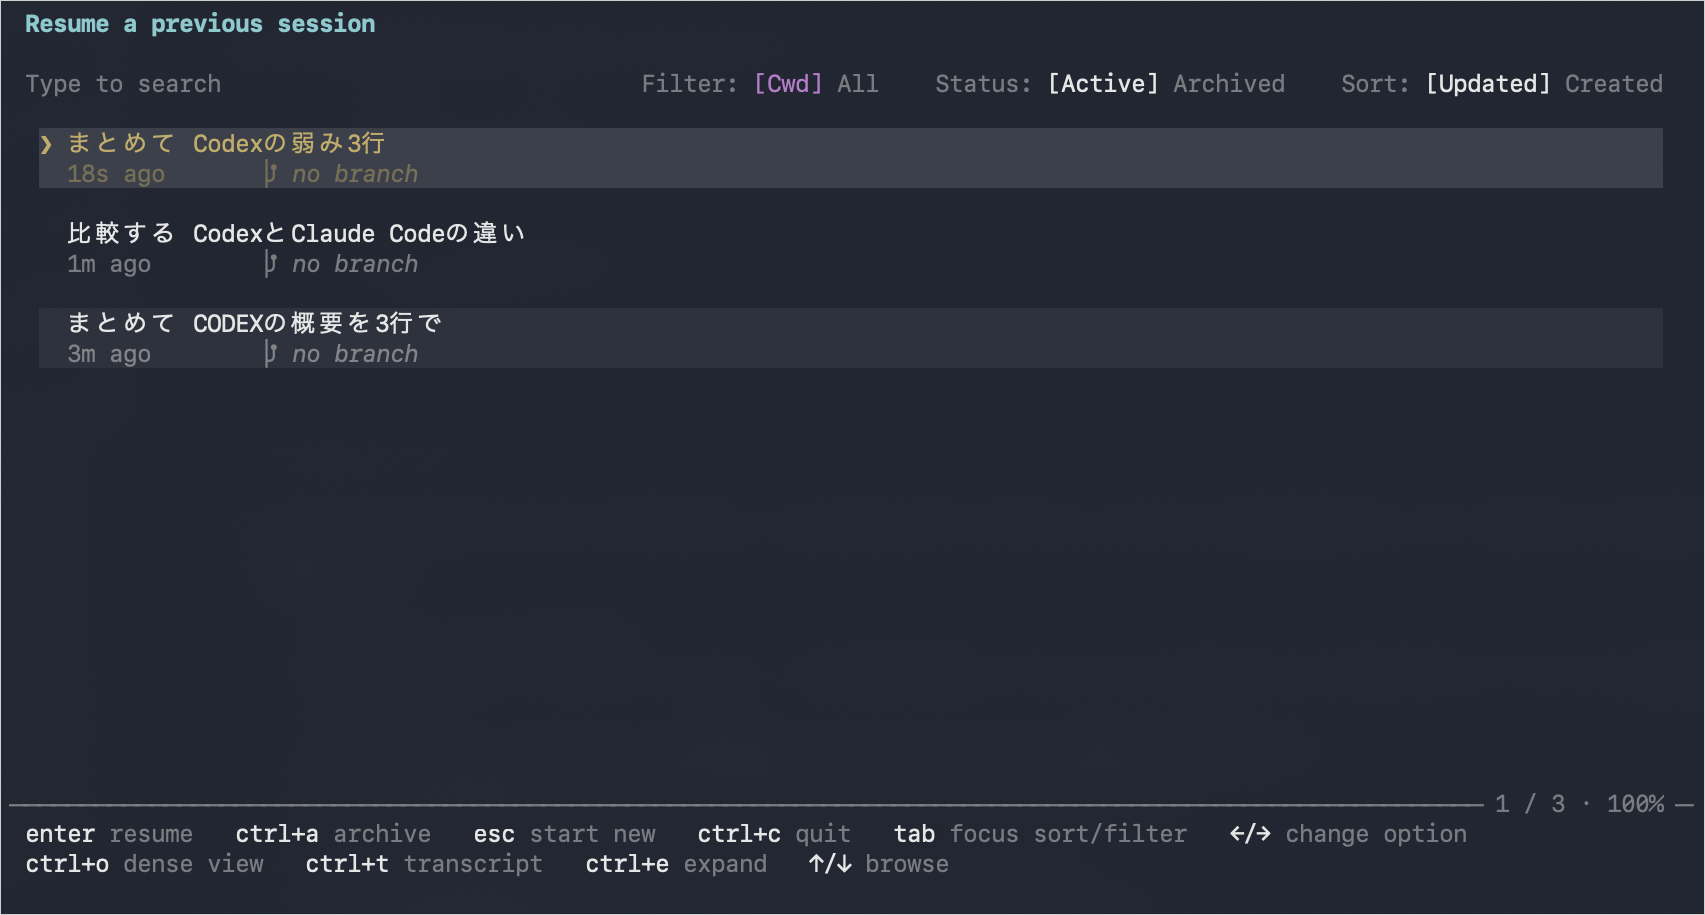Open session まとめて Codexの弱み3行

pos(851,158)
